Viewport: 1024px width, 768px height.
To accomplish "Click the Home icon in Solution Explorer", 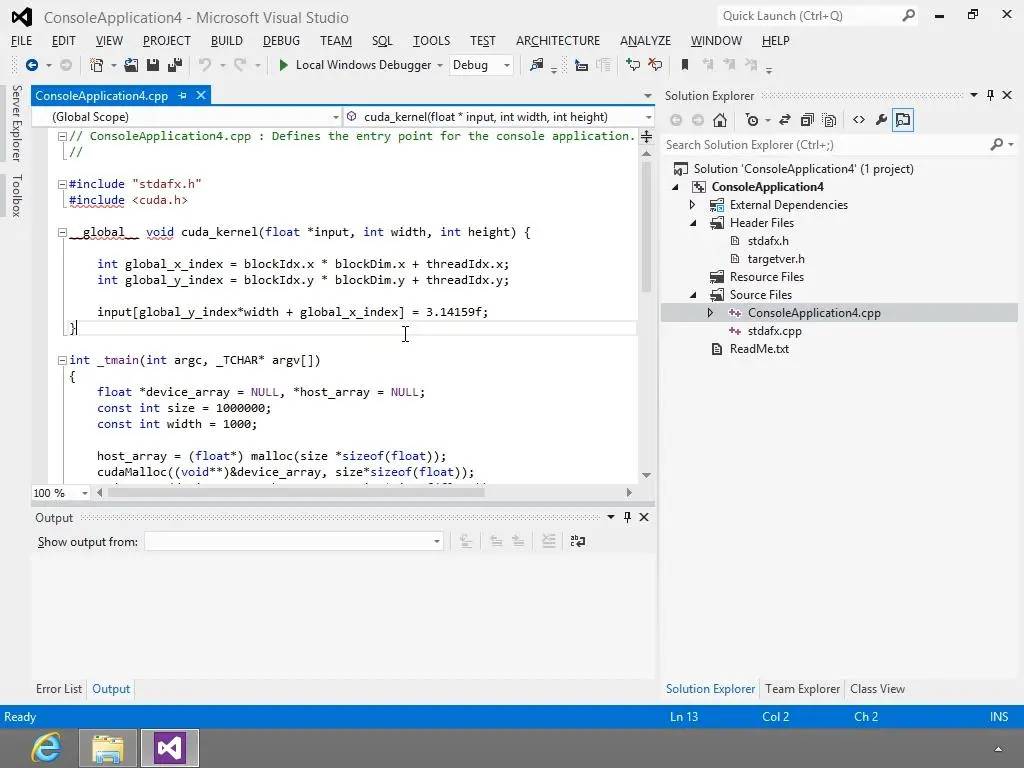I will click(x=720, y=120).
